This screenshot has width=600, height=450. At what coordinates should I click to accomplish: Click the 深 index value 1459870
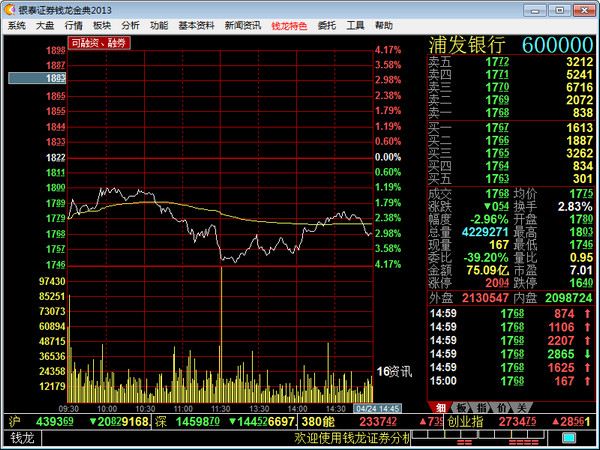(197, 422)
